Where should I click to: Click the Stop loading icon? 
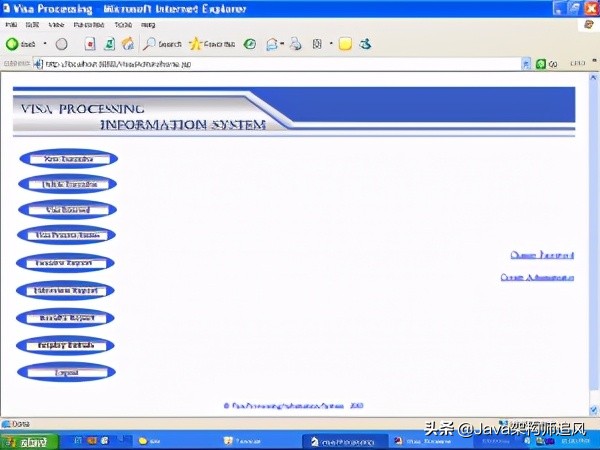point(89,44)
